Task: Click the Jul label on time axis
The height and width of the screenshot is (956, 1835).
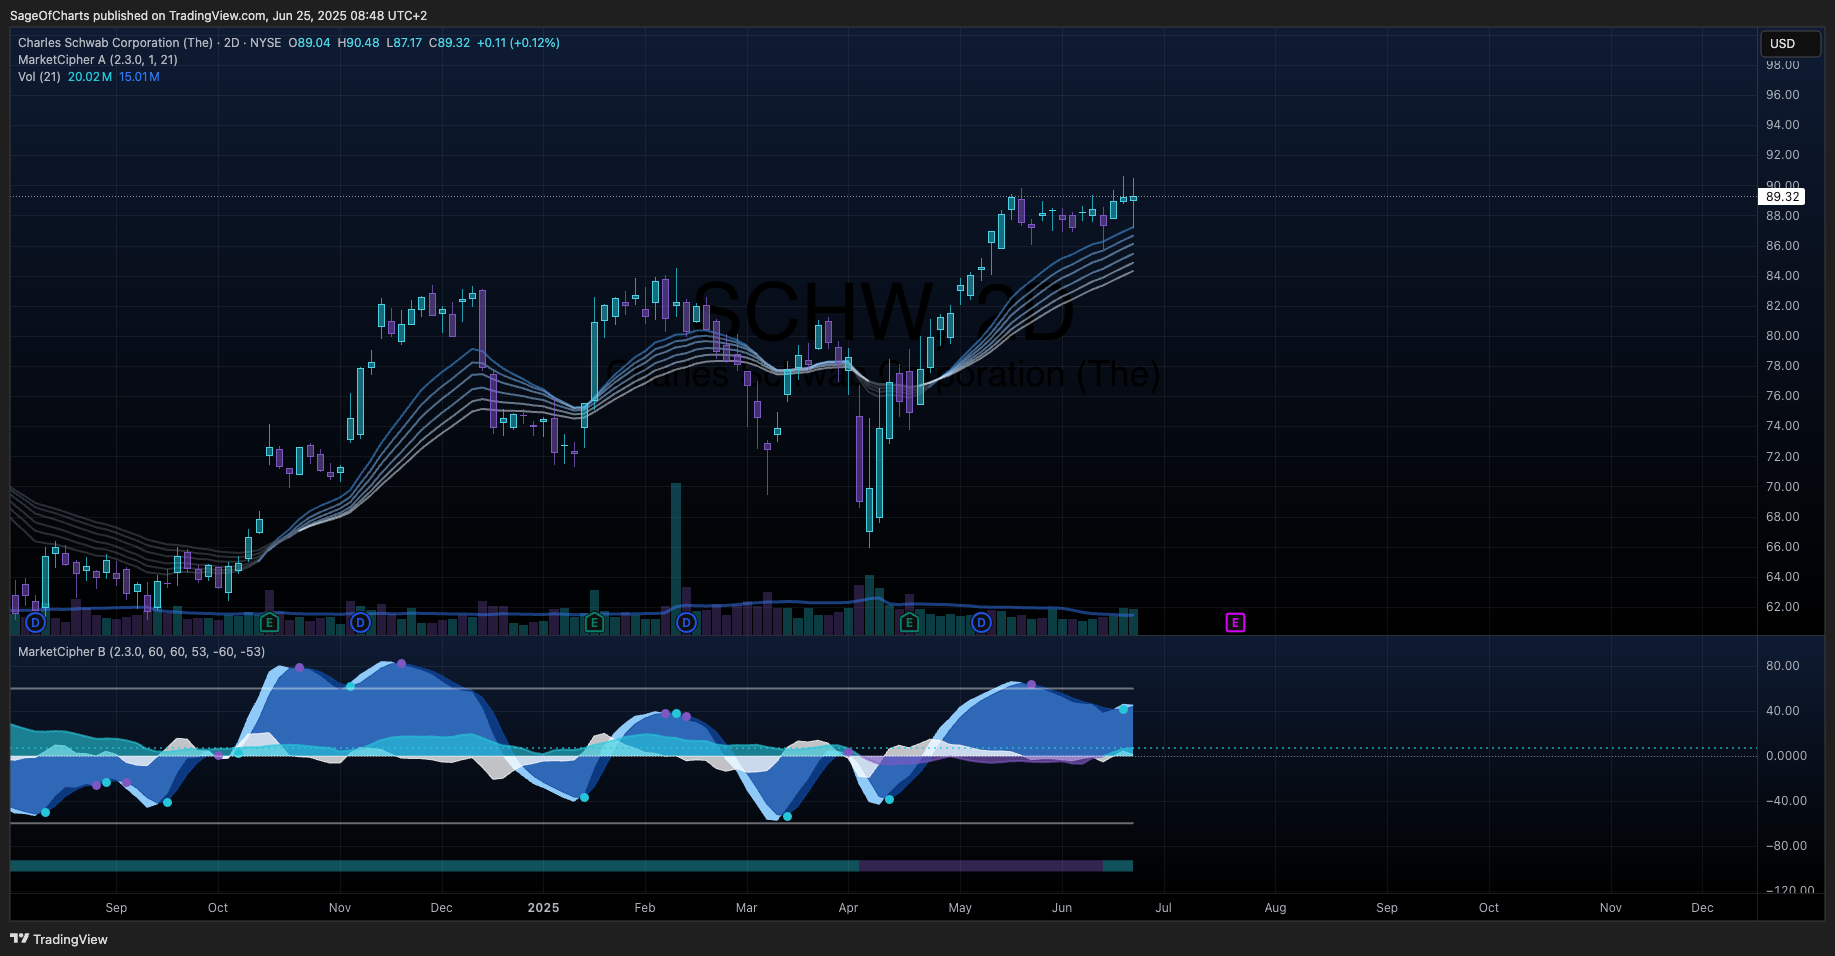Action: 1163,908
